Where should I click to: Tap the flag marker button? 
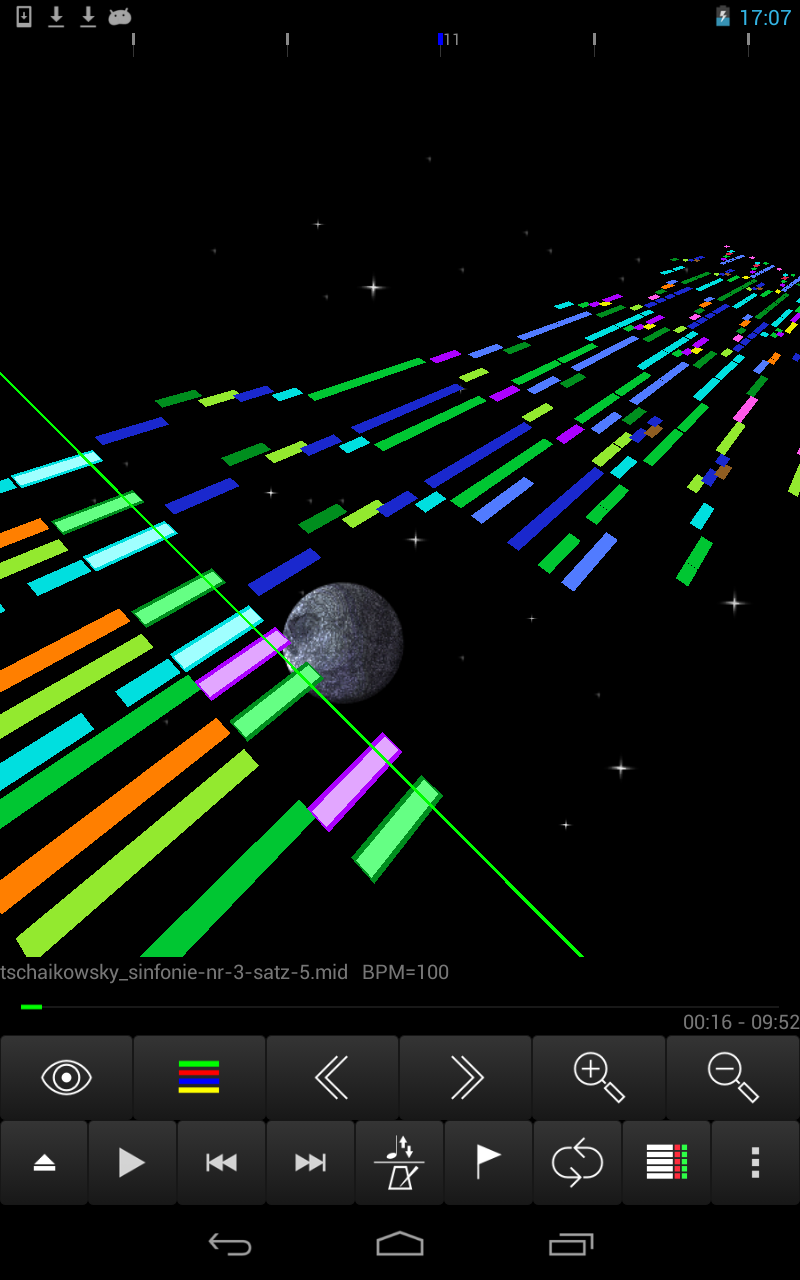488,1162
